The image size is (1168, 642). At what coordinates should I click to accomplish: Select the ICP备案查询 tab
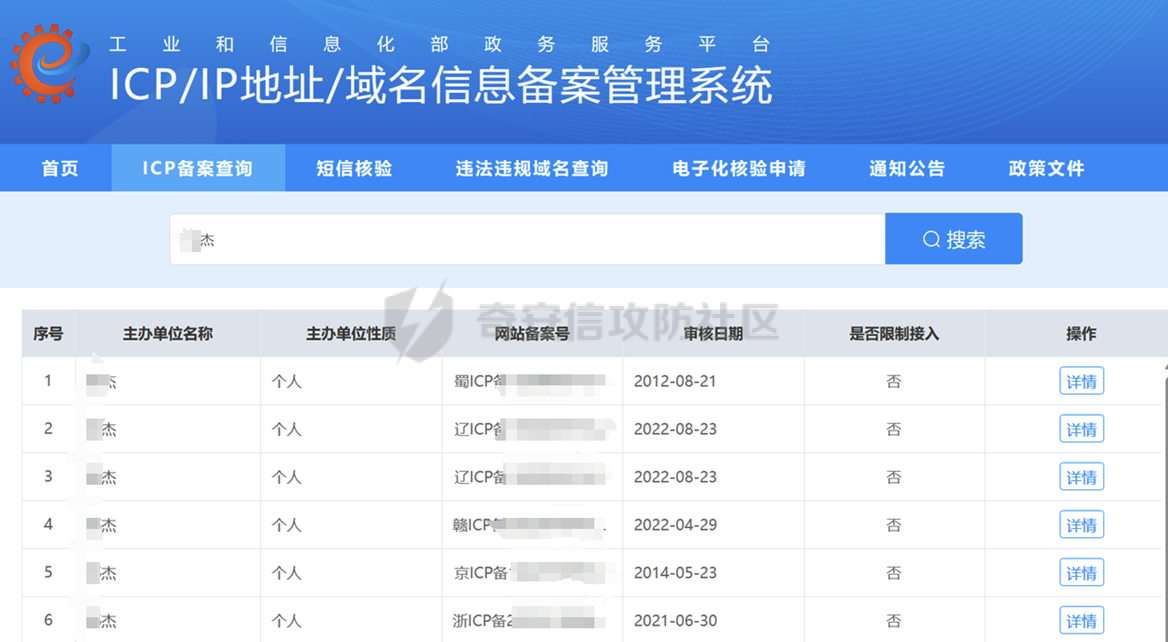point(198,168)
